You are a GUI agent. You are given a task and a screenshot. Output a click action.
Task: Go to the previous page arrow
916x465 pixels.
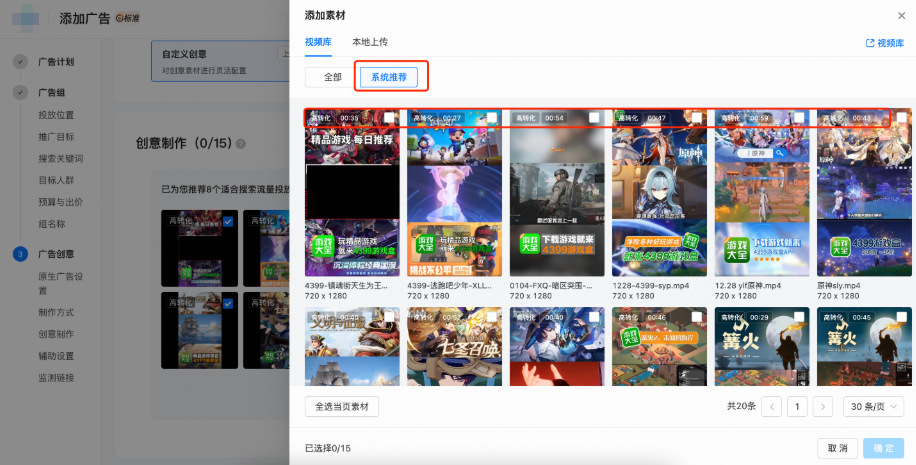(772, 407)
